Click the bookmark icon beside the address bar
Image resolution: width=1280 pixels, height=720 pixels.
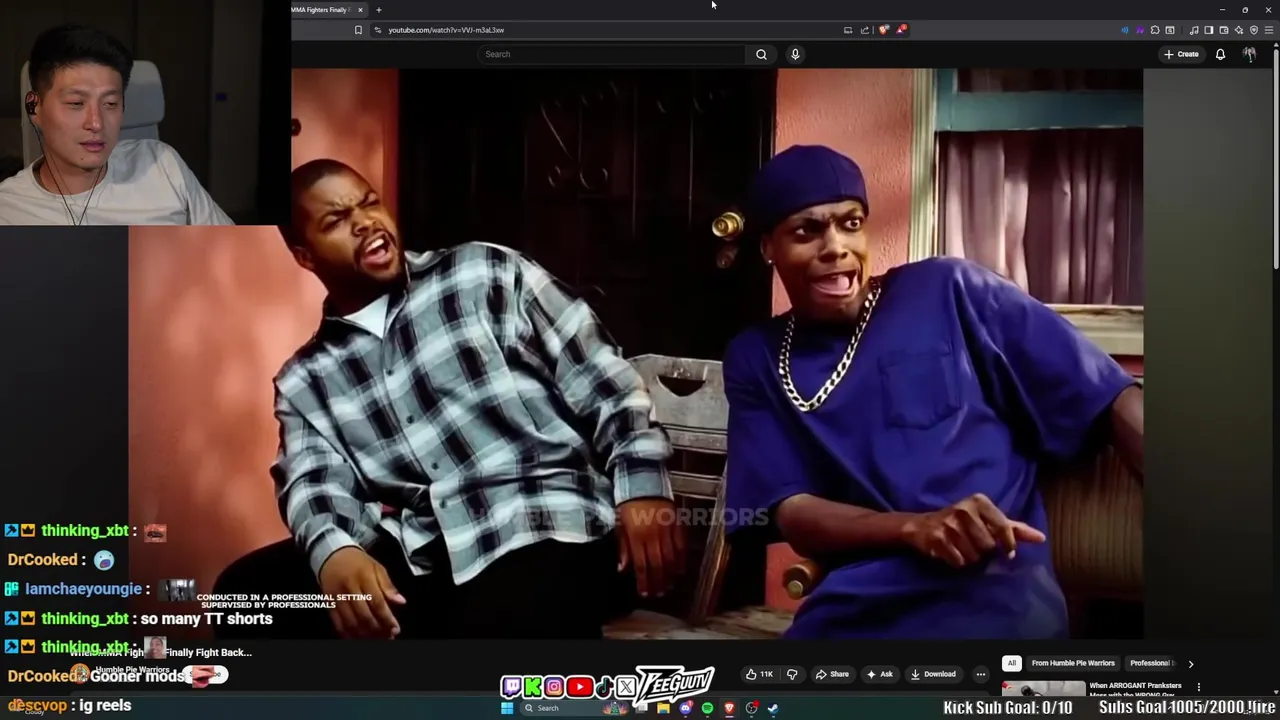(358, 30)
